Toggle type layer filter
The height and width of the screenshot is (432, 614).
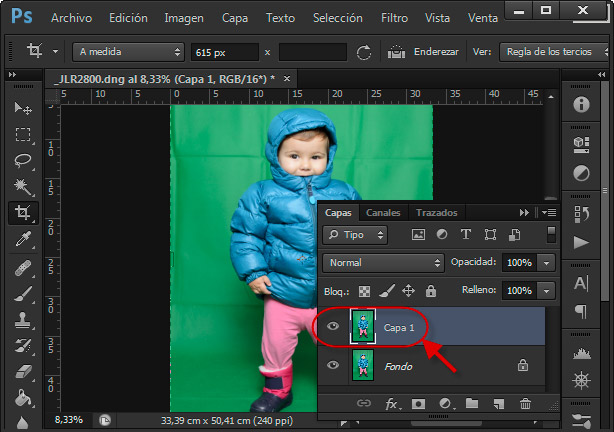click(466, 235)
